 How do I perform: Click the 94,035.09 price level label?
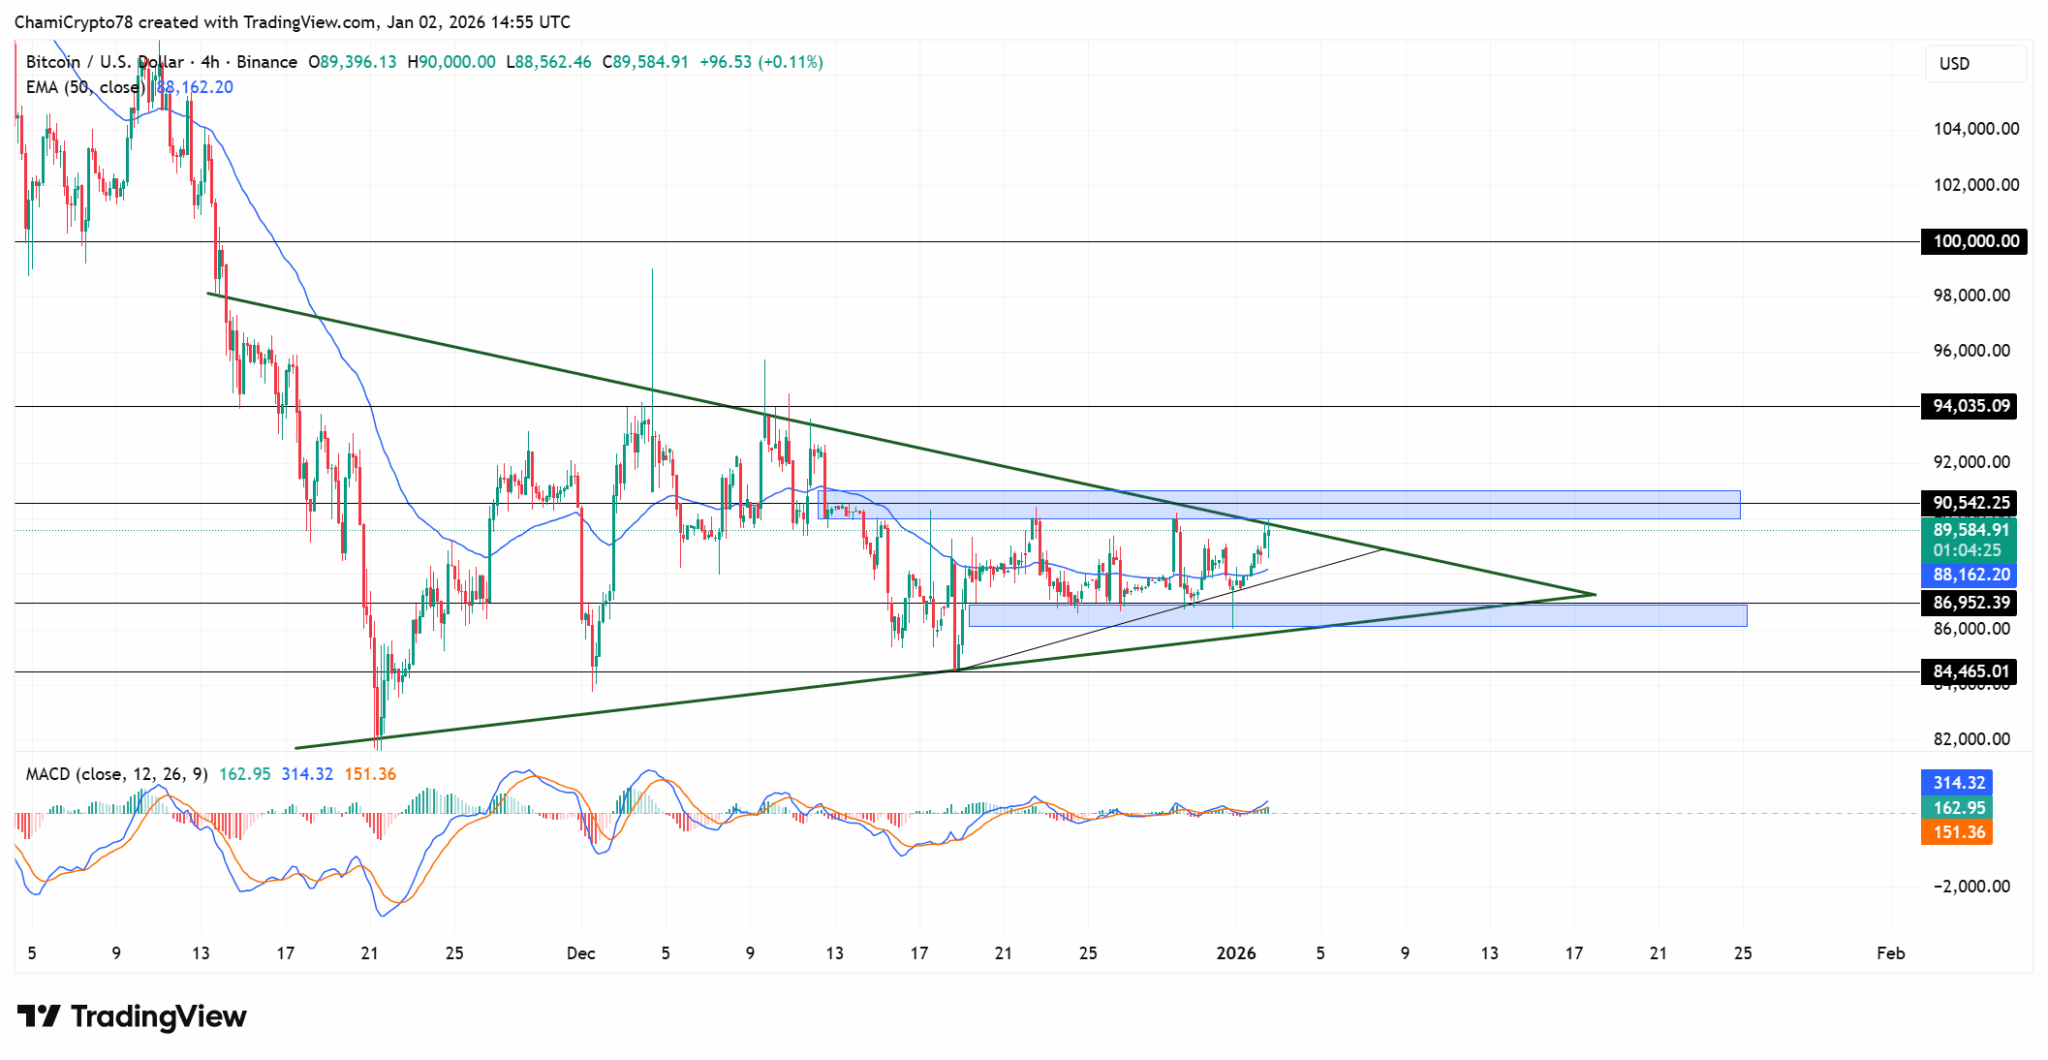tap(1972, 406)
